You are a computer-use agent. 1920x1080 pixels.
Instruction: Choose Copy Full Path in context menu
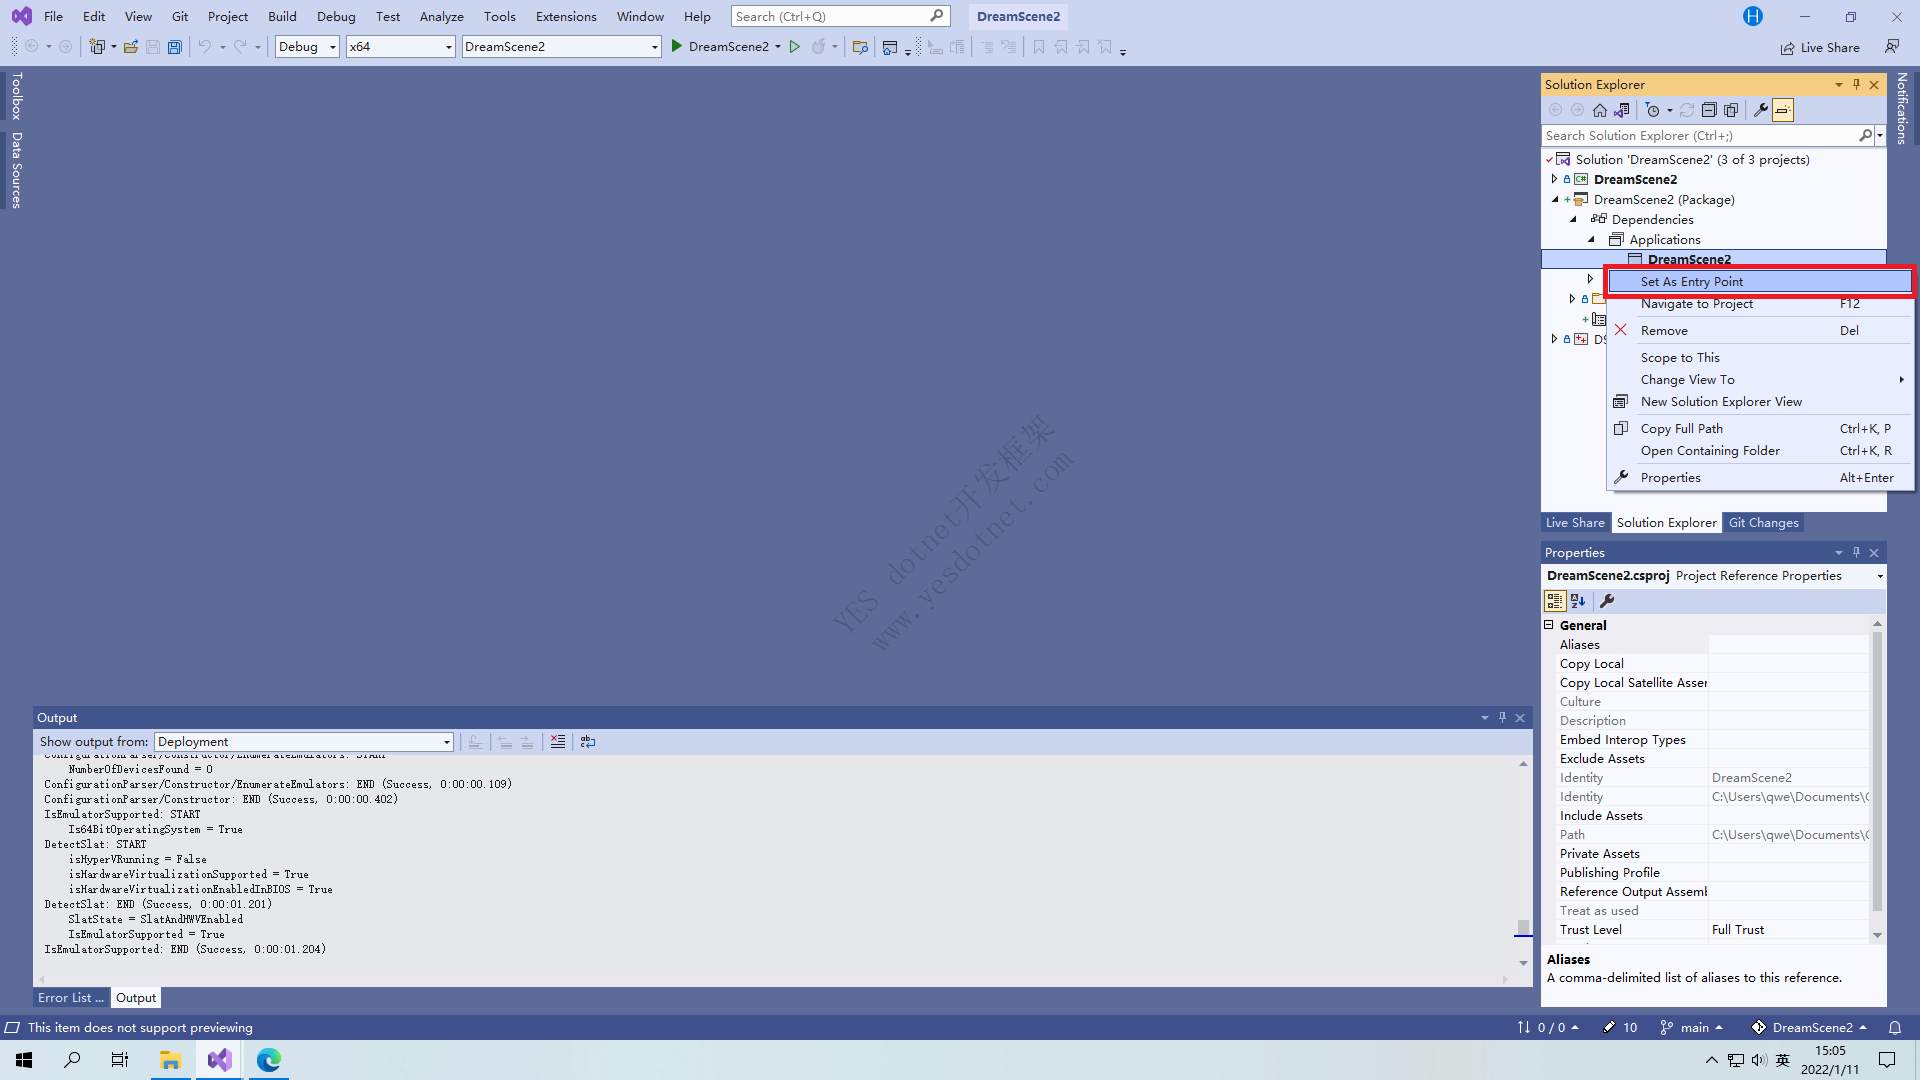(1760, 429)
